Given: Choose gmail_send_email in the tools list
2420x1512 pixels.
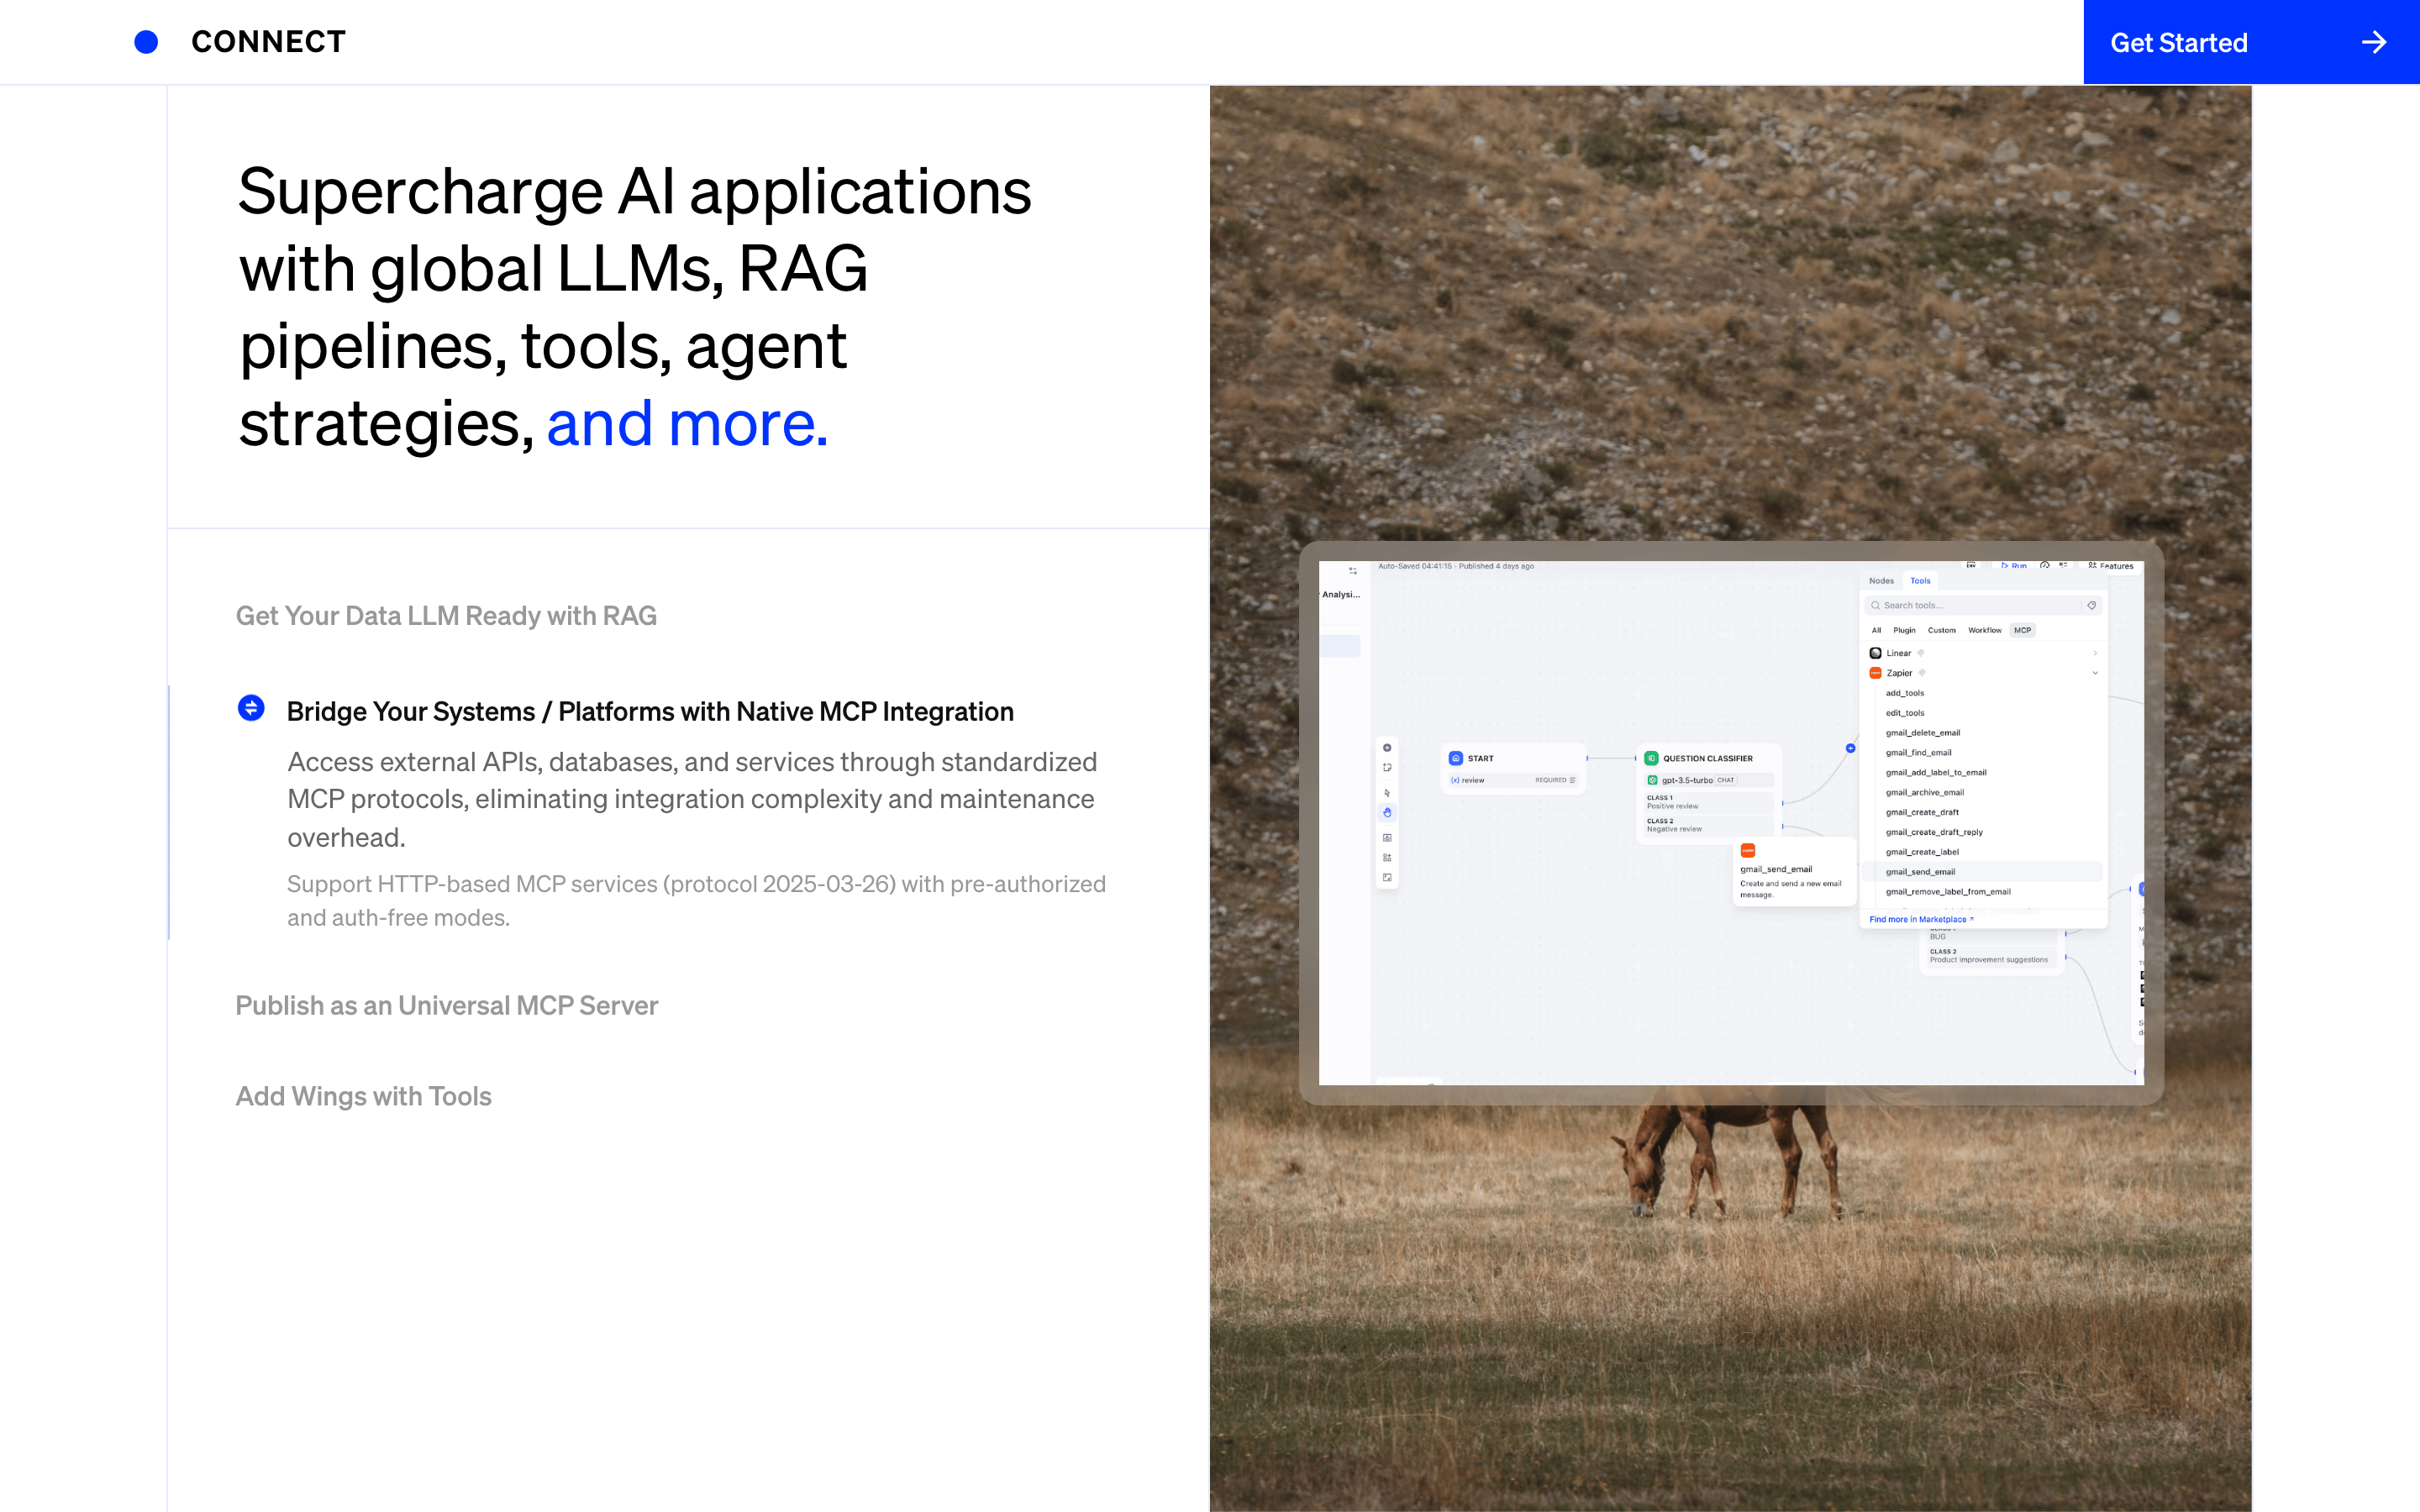Looking at the screenshot, I should coord(1982,872).
